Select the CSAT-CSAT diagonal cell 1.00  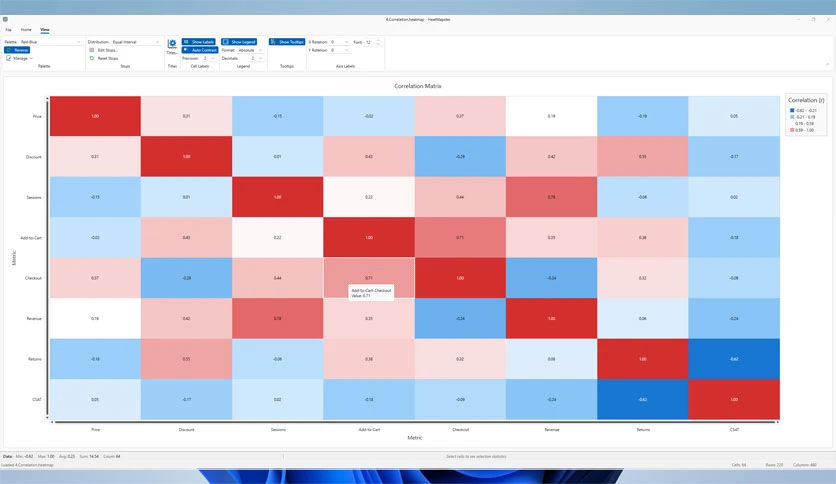(734, 399)
